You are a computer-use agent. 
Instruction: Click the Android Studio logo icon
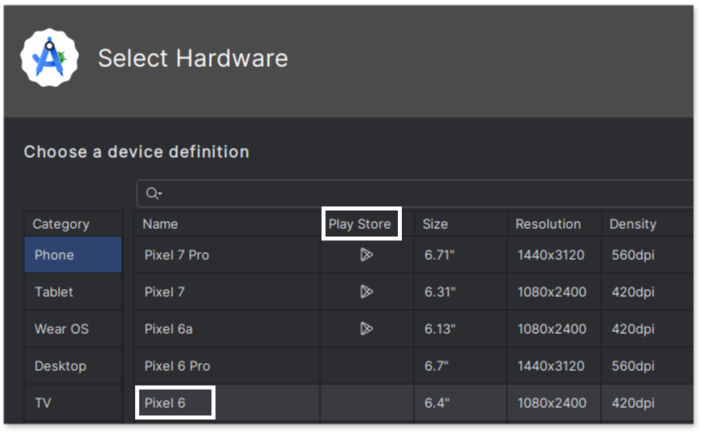pos(49,59)
